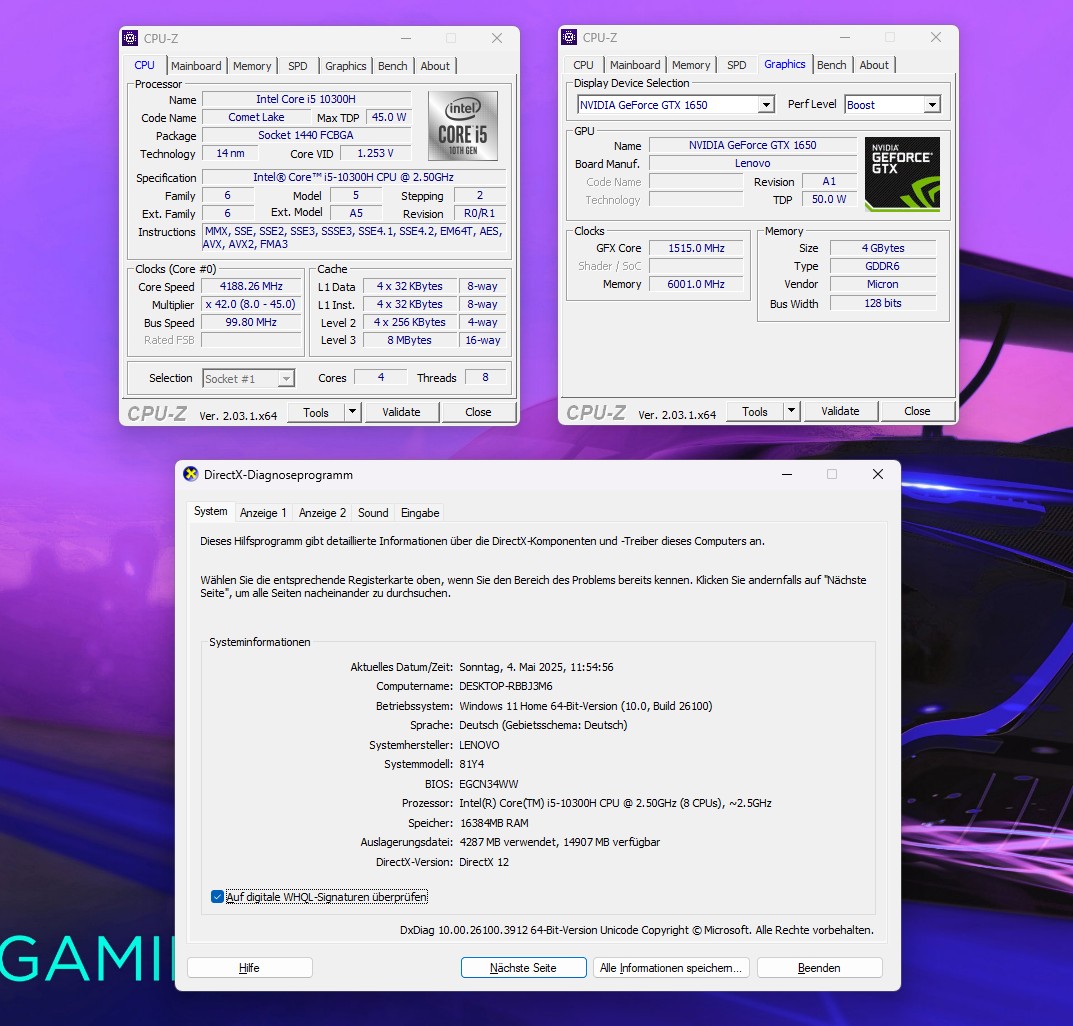
Task: Open the Bench tab in right CPU-Z
Action: (831, 65)
